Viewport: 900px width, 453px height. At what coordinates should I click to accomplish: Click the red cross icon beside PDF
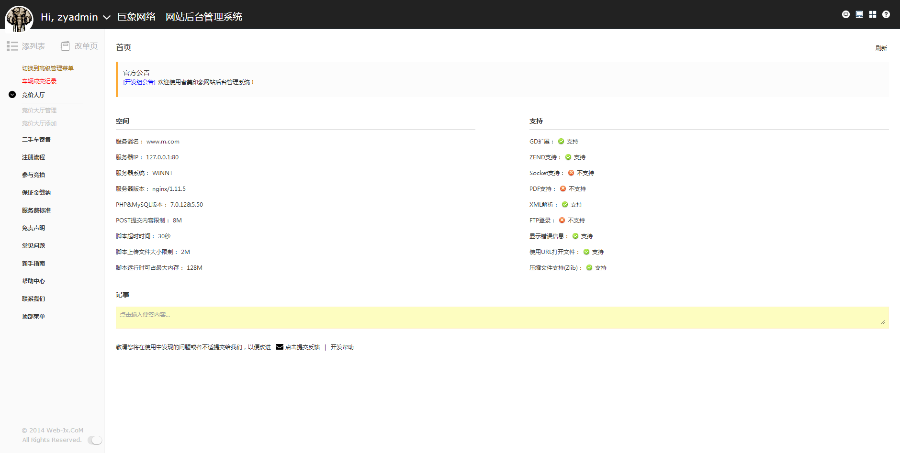coord(562,188)
